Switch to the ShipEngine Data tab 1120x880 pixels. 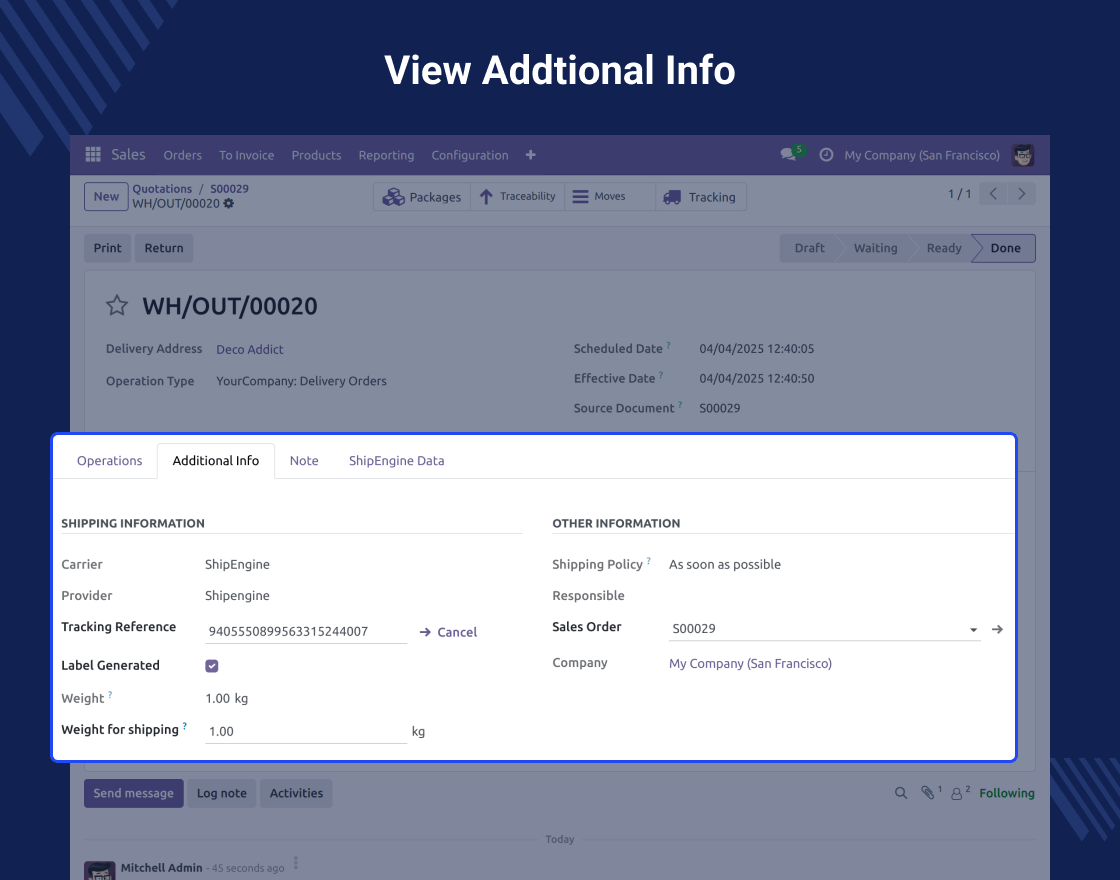click(396, 461)
